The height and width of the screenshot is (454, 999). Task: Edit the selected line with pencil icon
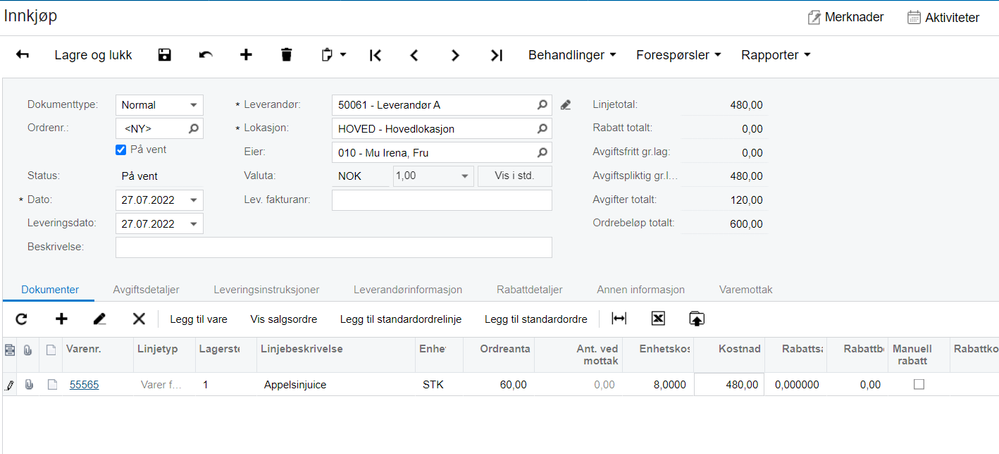(99, 319)
